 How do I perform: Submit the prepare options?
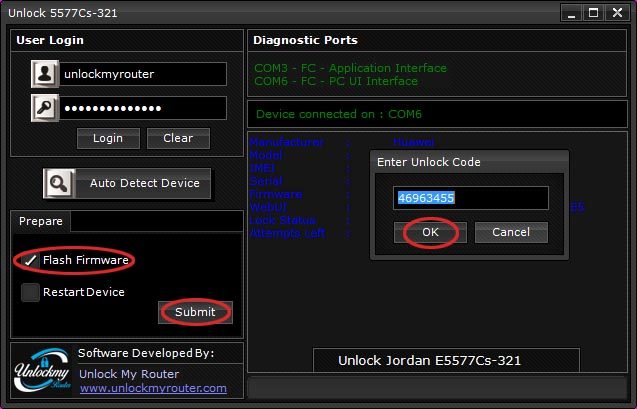click(195, 312)
